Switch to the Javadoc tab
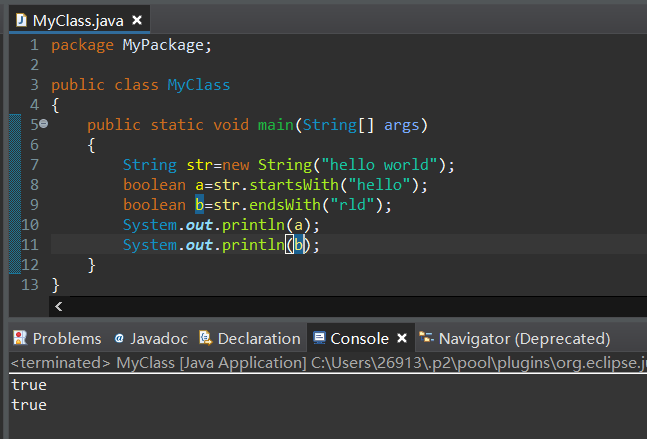This screenshot has width=647, height=439. (151, 338)
